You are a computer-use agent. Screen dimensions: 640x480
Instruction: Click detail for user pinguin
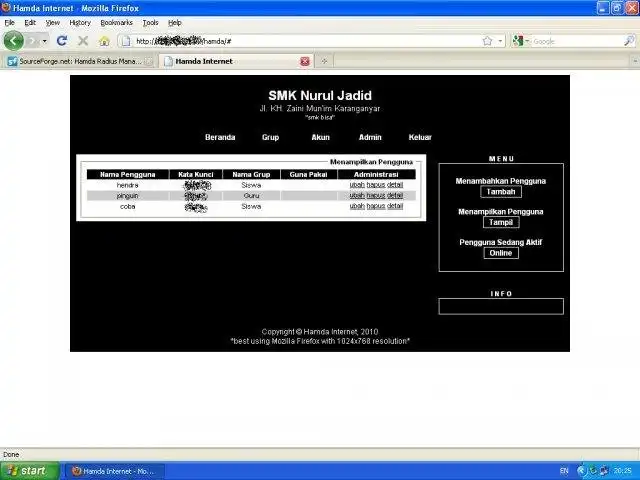tap(395, 196)
